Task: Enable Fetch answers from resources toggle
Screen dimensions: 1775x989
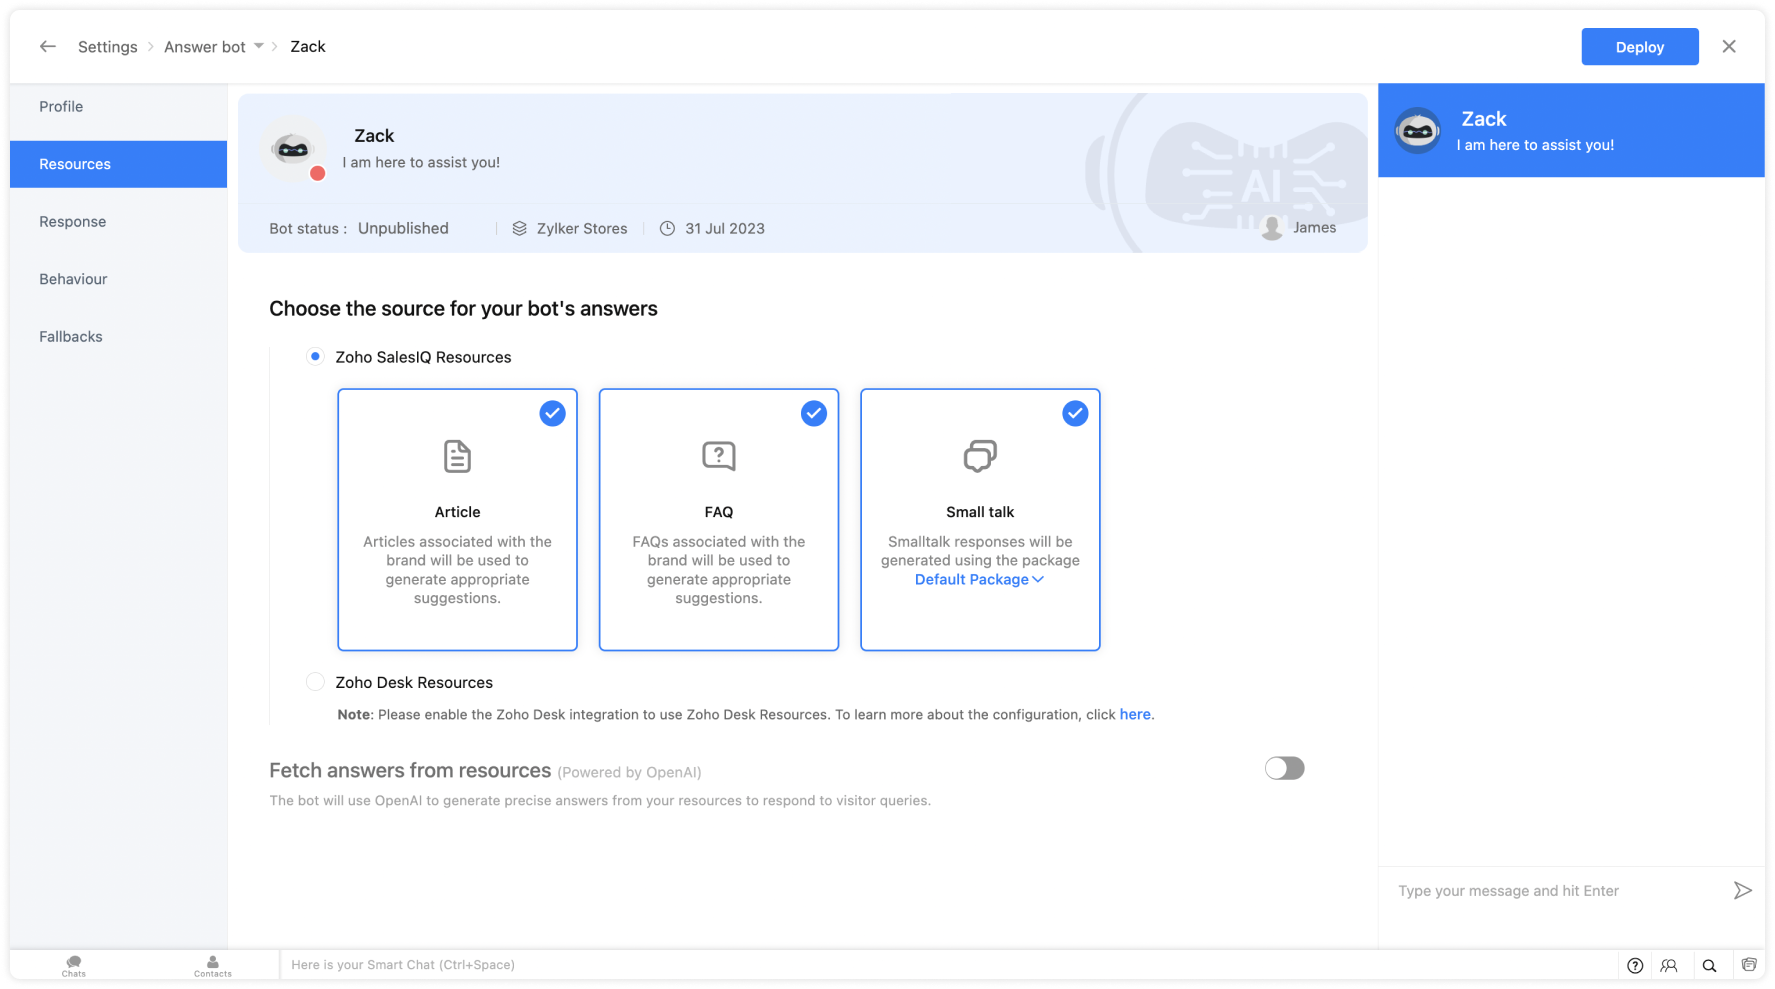Action: tap(1284, 768)
